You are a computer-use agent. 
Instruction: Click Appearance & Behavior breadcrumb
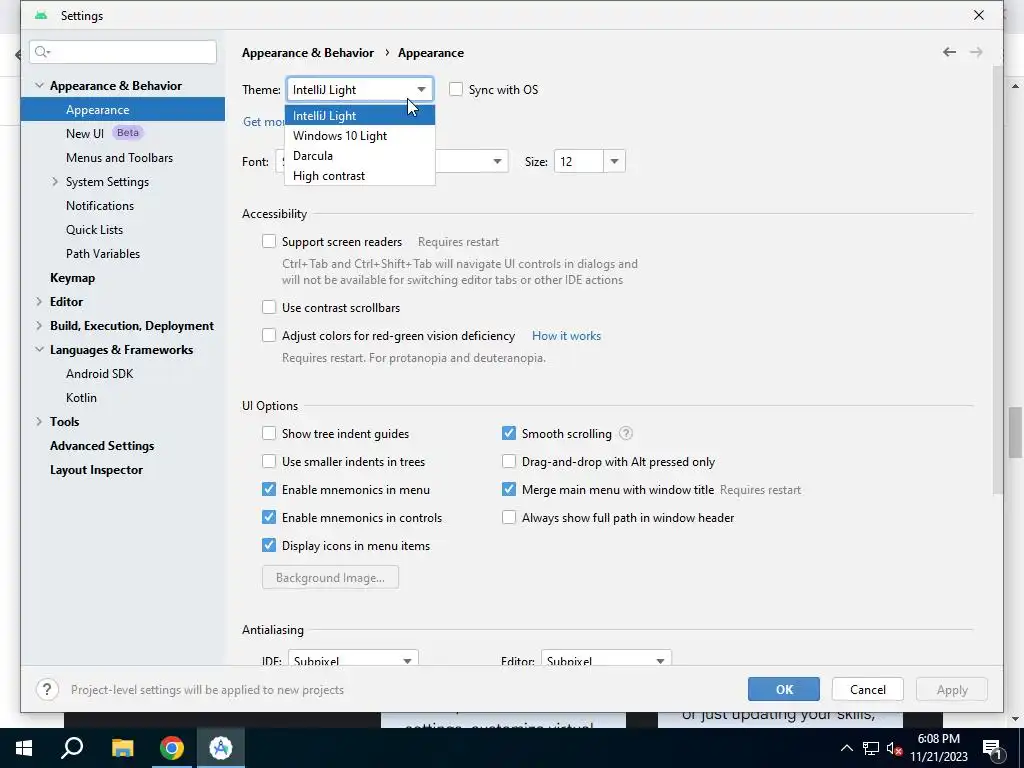tap(308, 53)
